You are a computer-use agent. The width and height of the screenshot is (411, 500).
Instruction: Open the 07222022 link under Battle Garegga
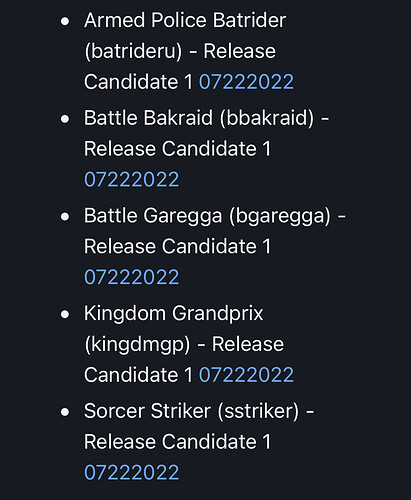click(131, 277)
